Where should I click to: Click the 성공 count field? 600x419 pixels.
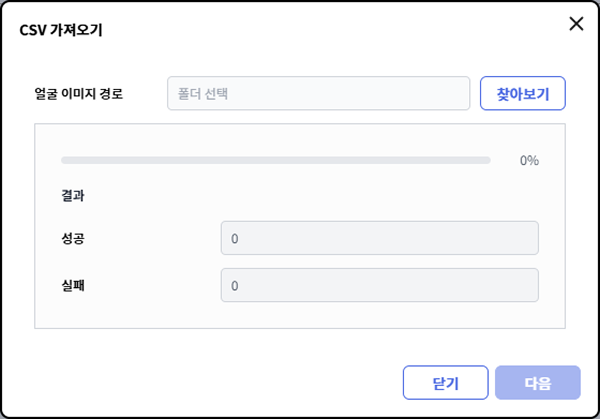coord(379,239)
